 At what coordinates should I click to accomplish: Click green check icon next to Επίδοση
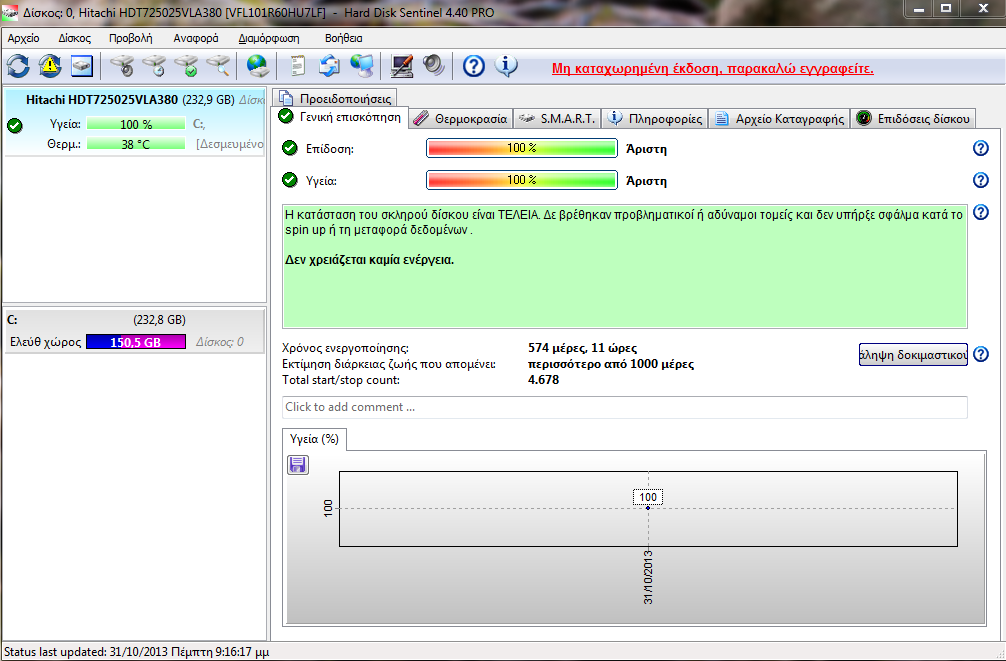click(x=290, y=148)
